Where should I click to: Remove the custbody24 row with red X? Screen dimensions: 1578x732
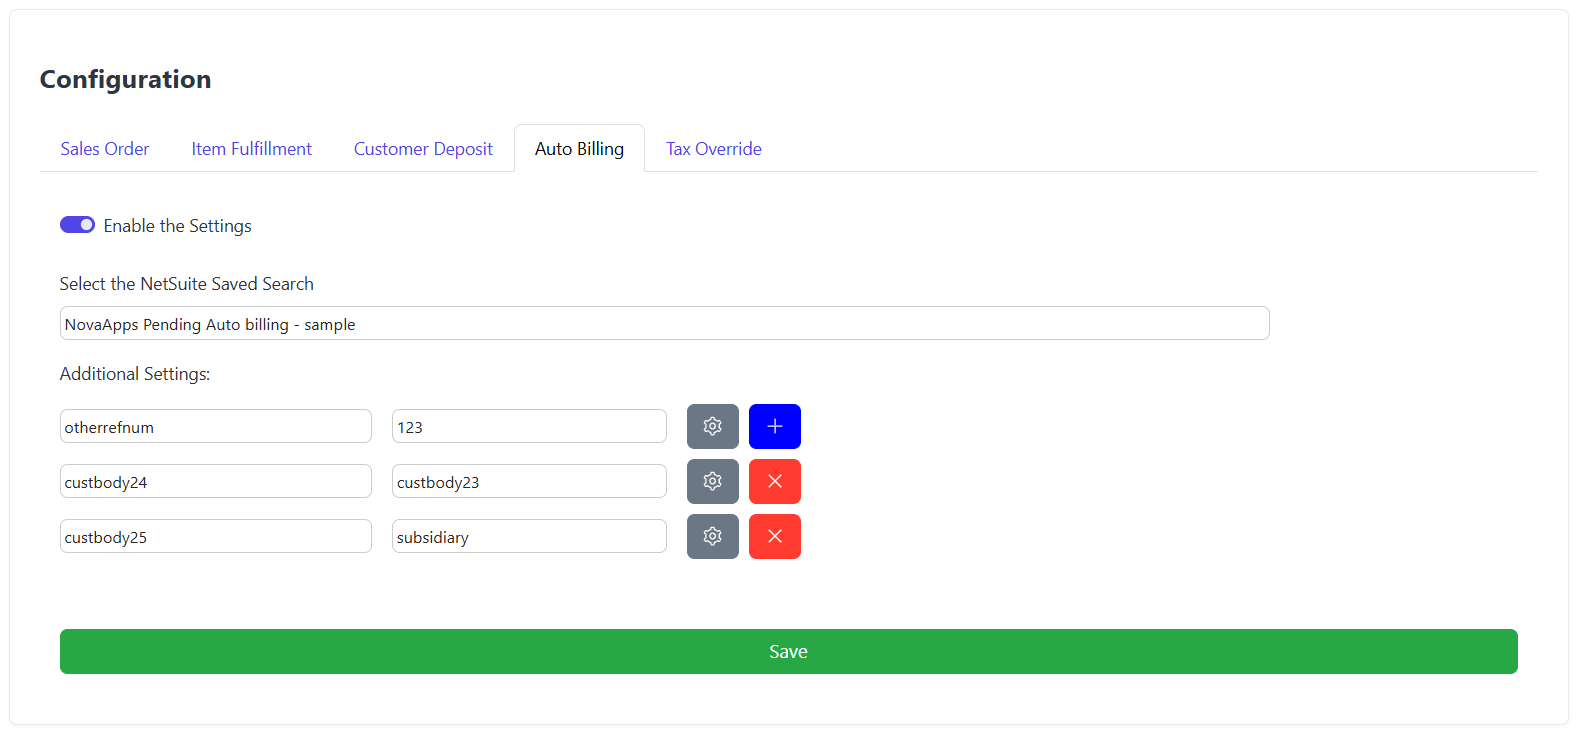tap(774, 481)
